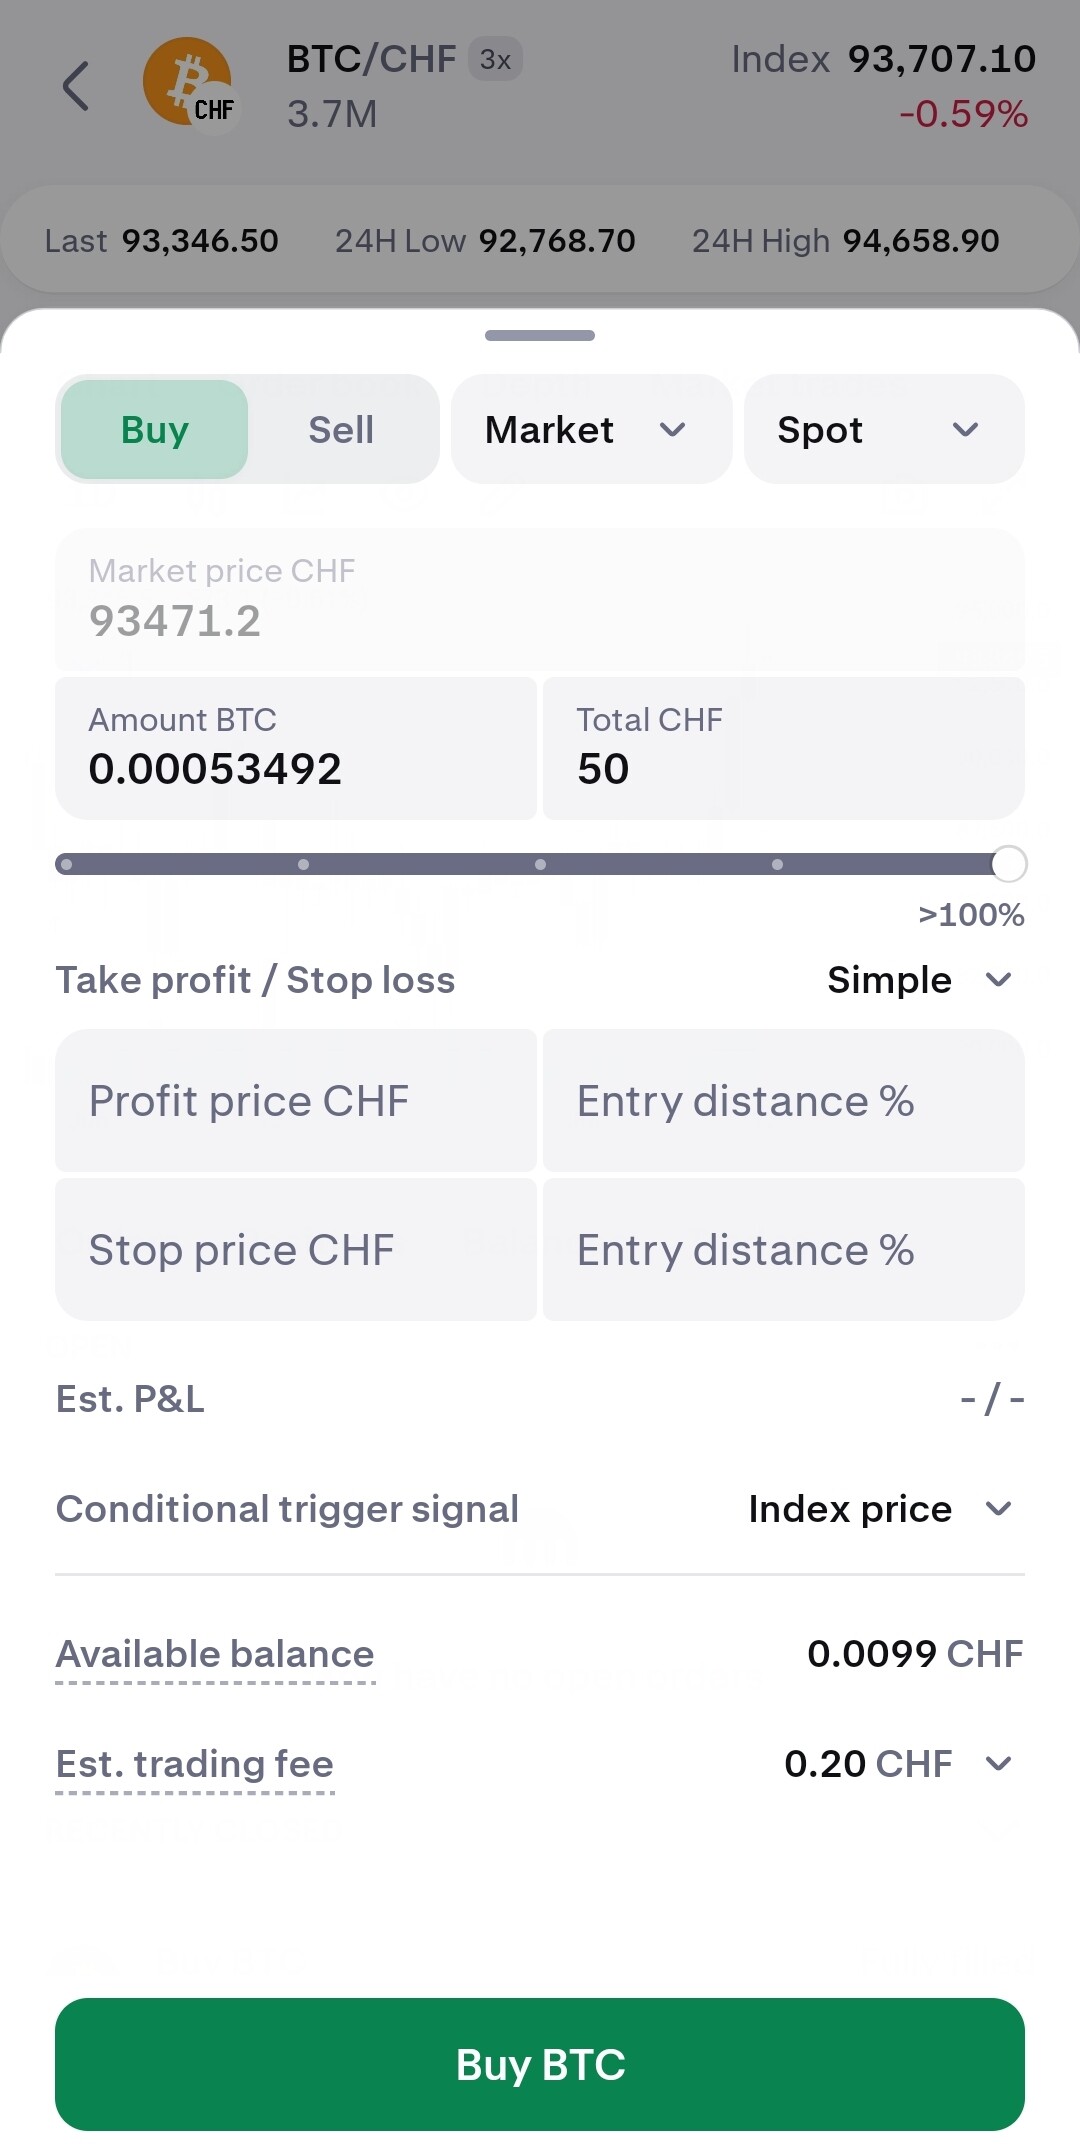The width and height of the screenshot is (1080, 2144).
Task: Open the Spot trading mode dropdown
Action: tap(883, 430)
